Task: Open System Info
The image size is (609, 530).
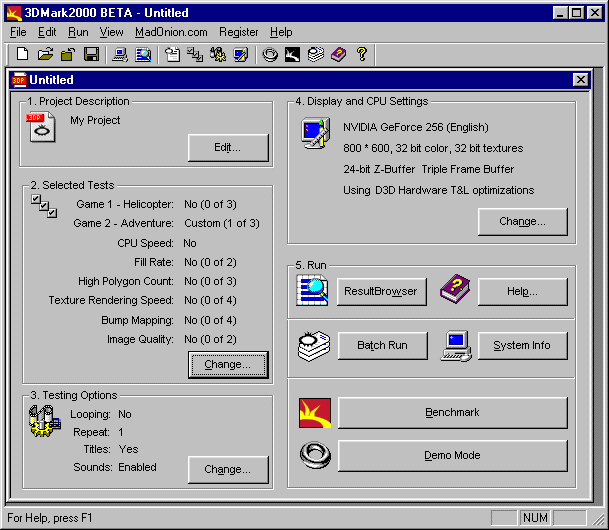Action: pos(522,345)
